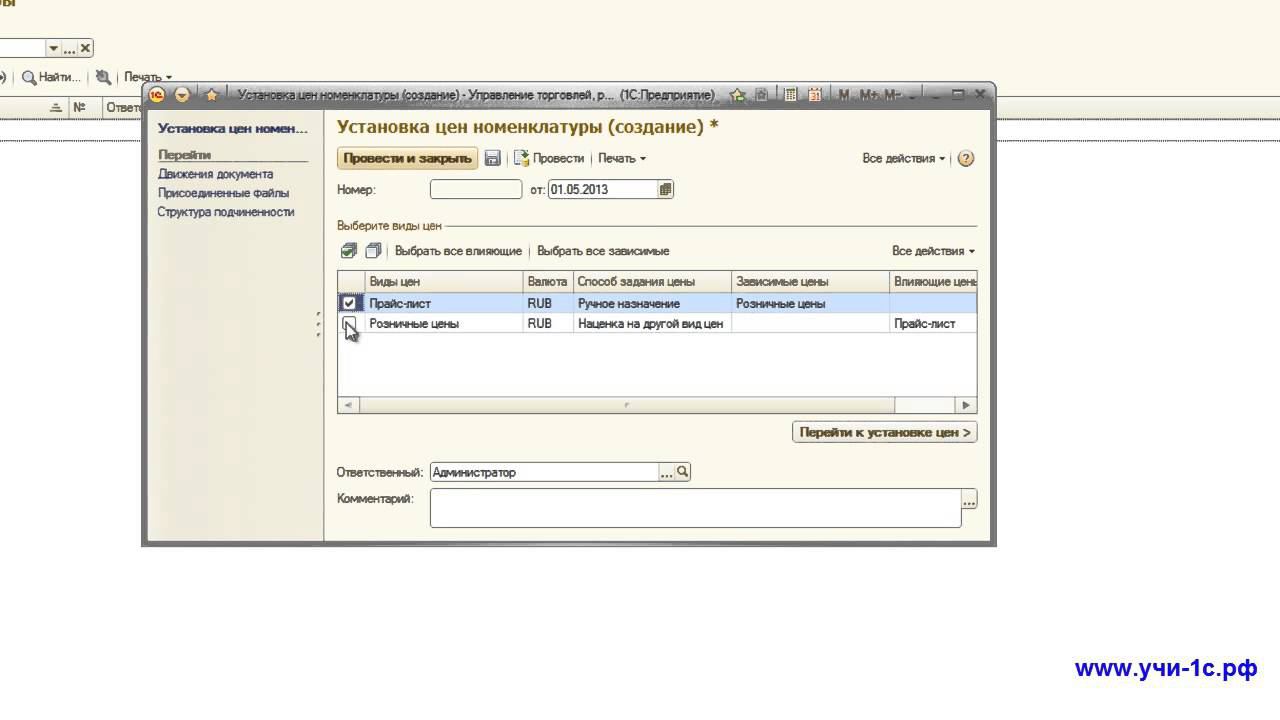
Task: Click the Зависимые цены column header
Action: [811, 282]
